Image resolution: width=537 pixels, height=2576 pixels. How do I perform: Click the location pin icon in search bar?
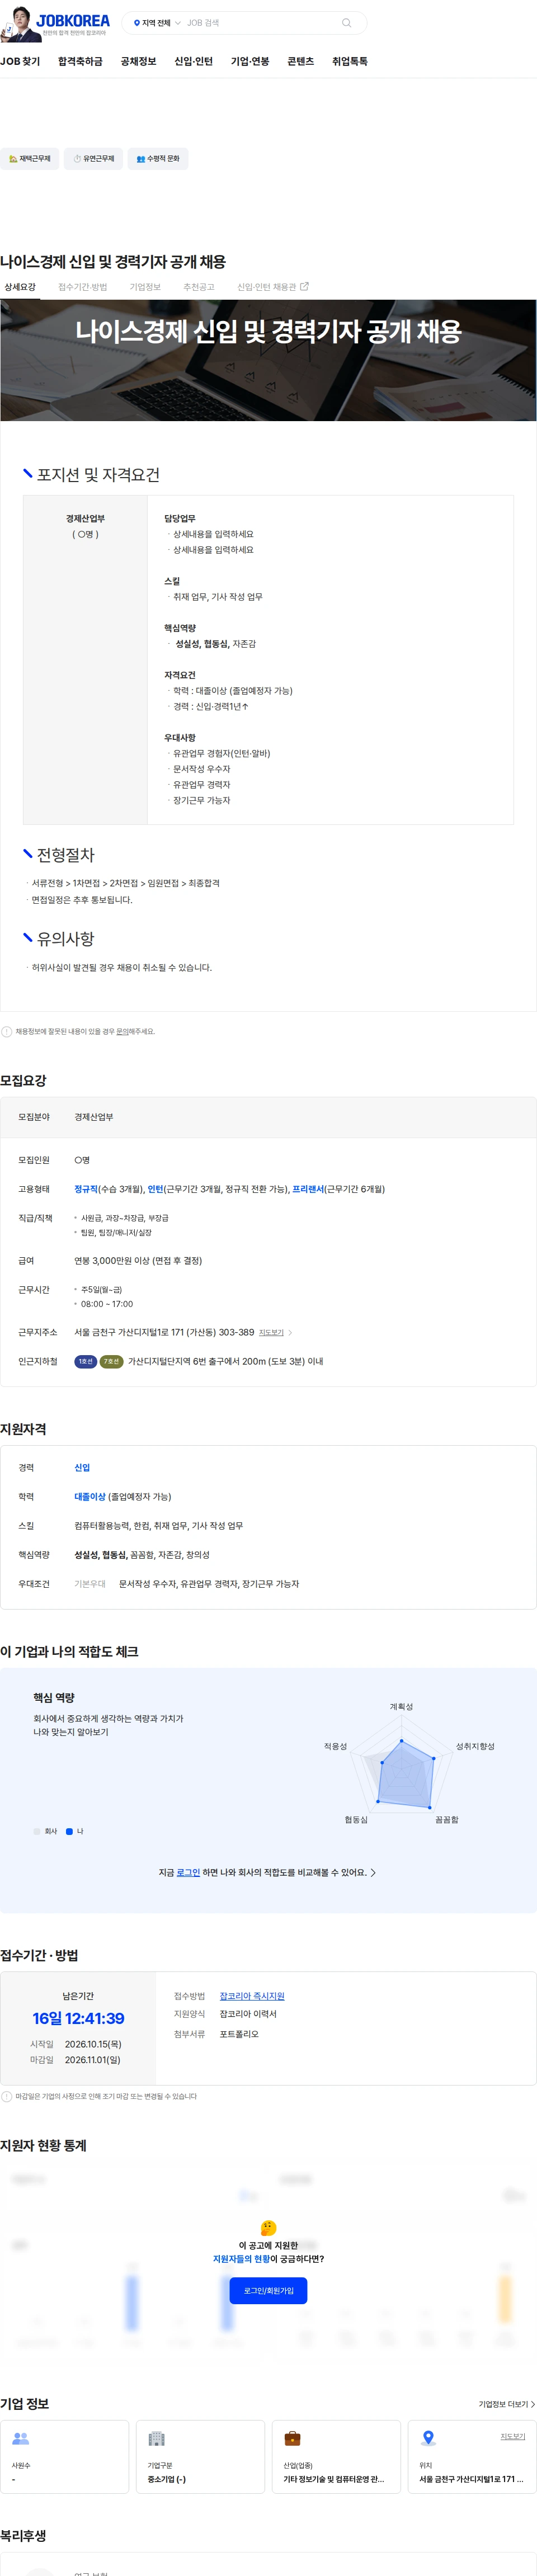click(137, 23)
